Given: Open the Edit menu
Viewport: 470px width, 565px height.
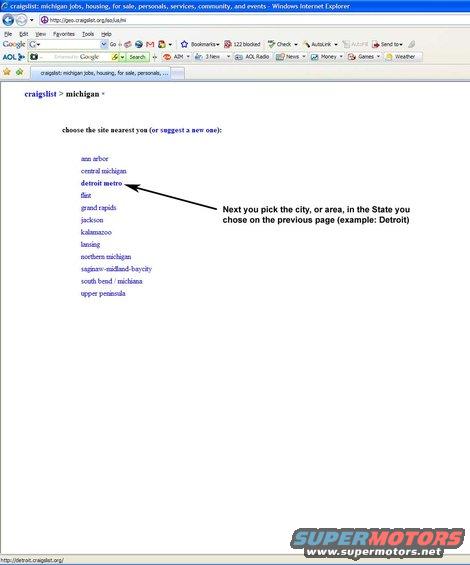Looking at the screenshot, I should pyautogui.click(x=23, y=34).
